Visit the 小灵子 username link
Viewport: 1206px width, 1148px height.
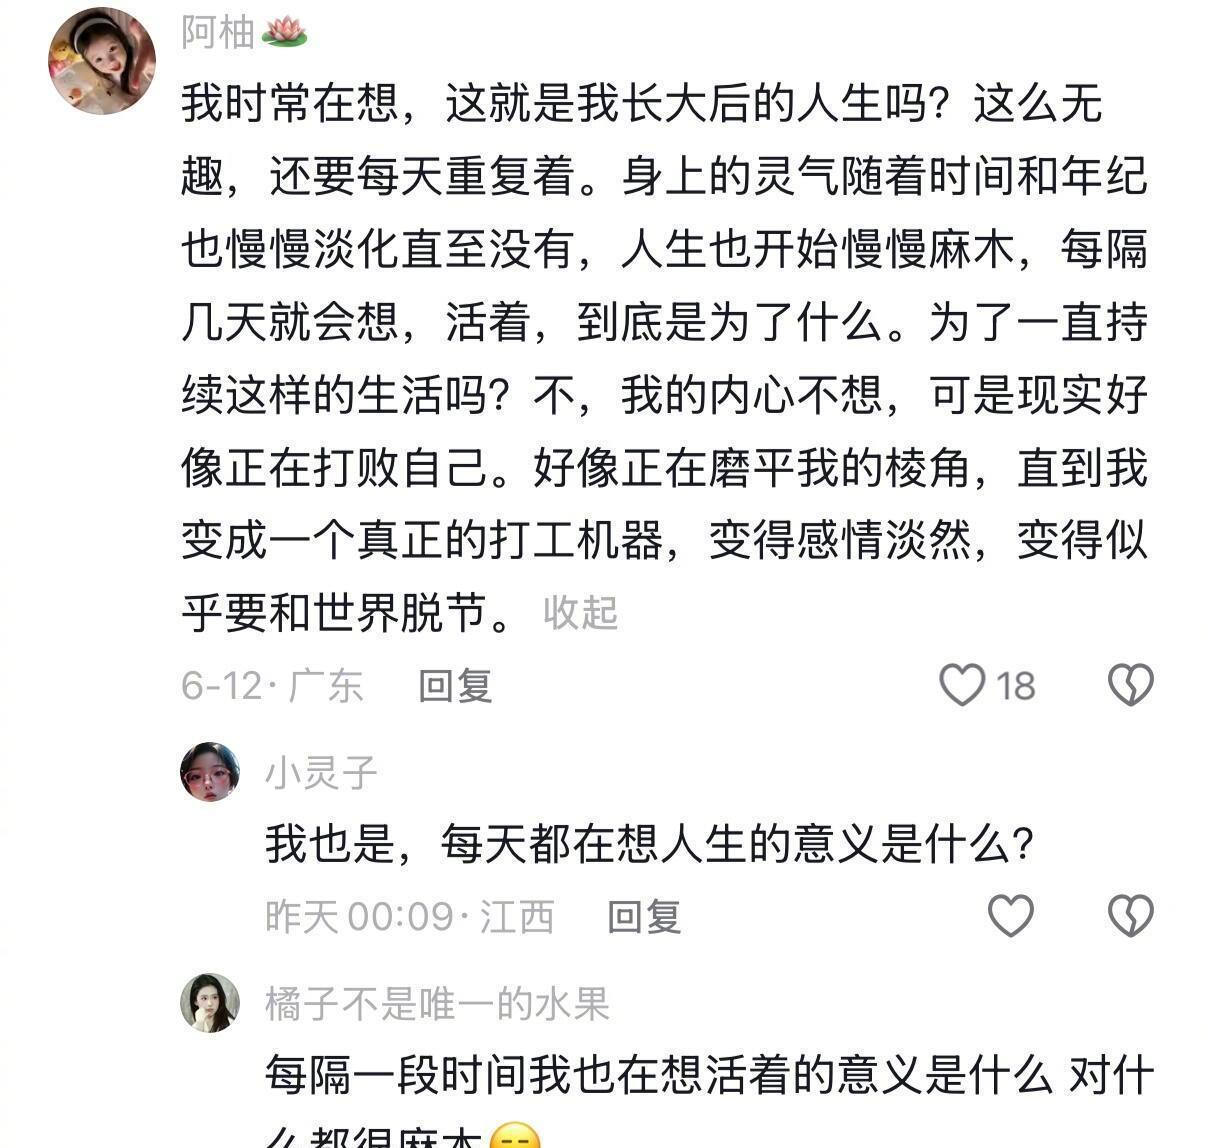pos(321,773)
